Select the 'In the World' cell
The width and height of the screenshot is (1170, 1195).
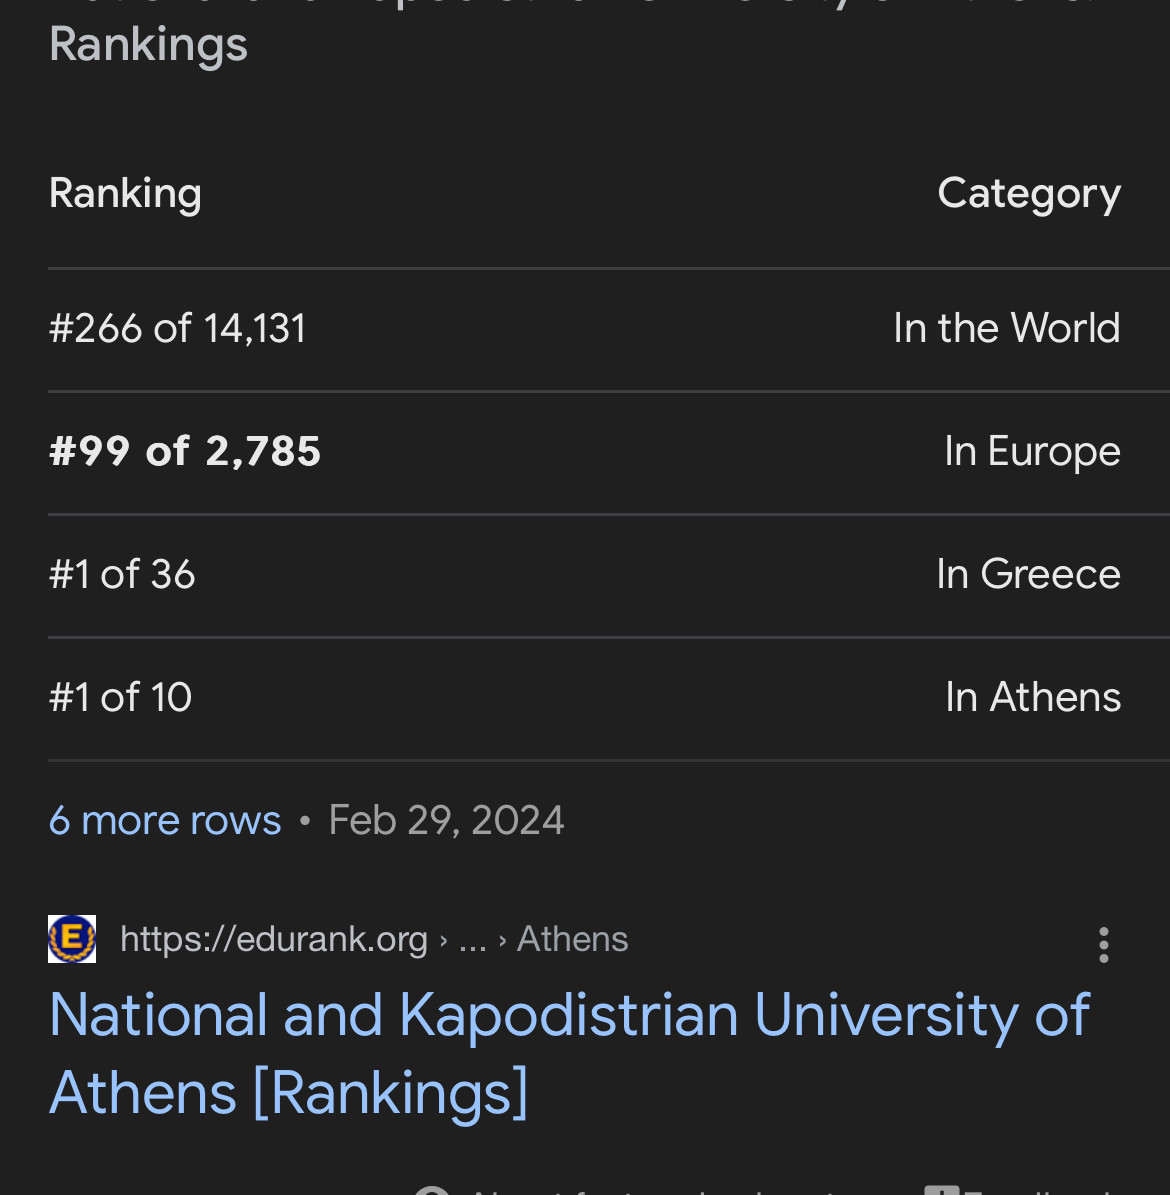[x=1006, y=328]
